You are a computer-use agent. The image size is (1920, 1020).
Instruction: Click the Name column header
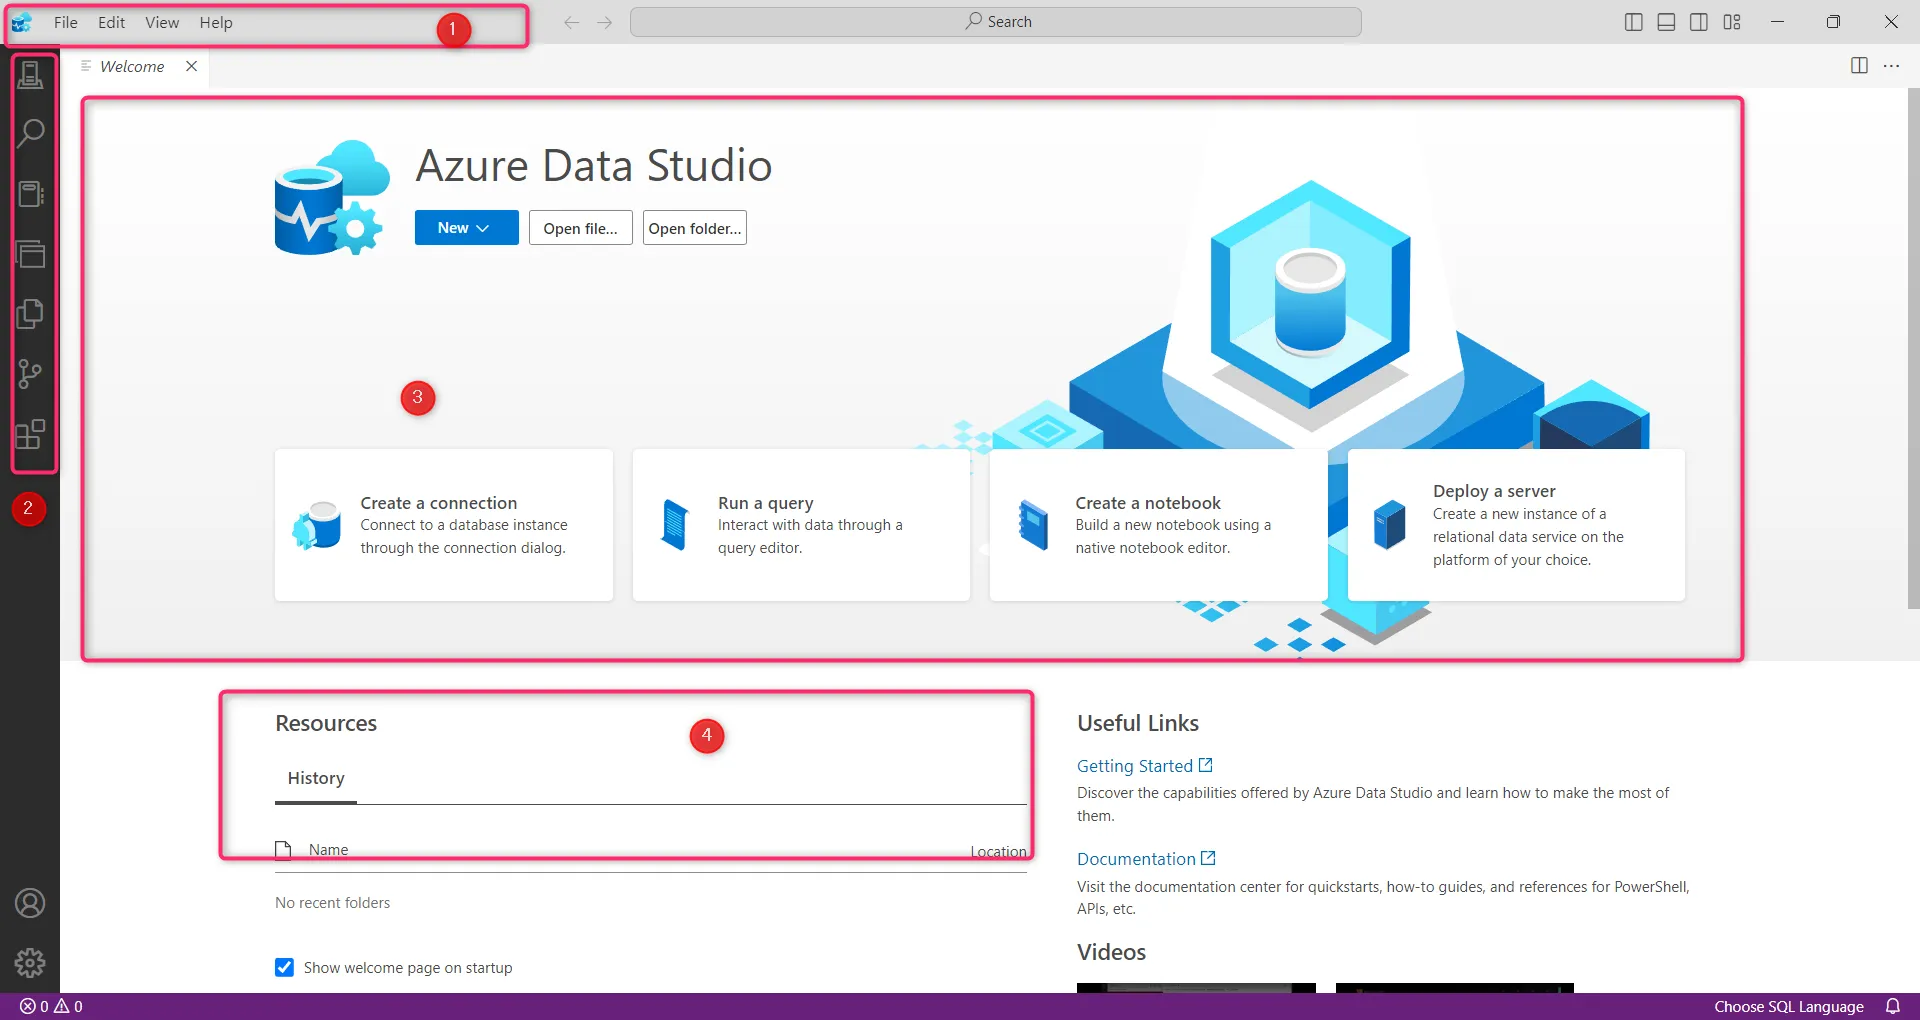328,850
